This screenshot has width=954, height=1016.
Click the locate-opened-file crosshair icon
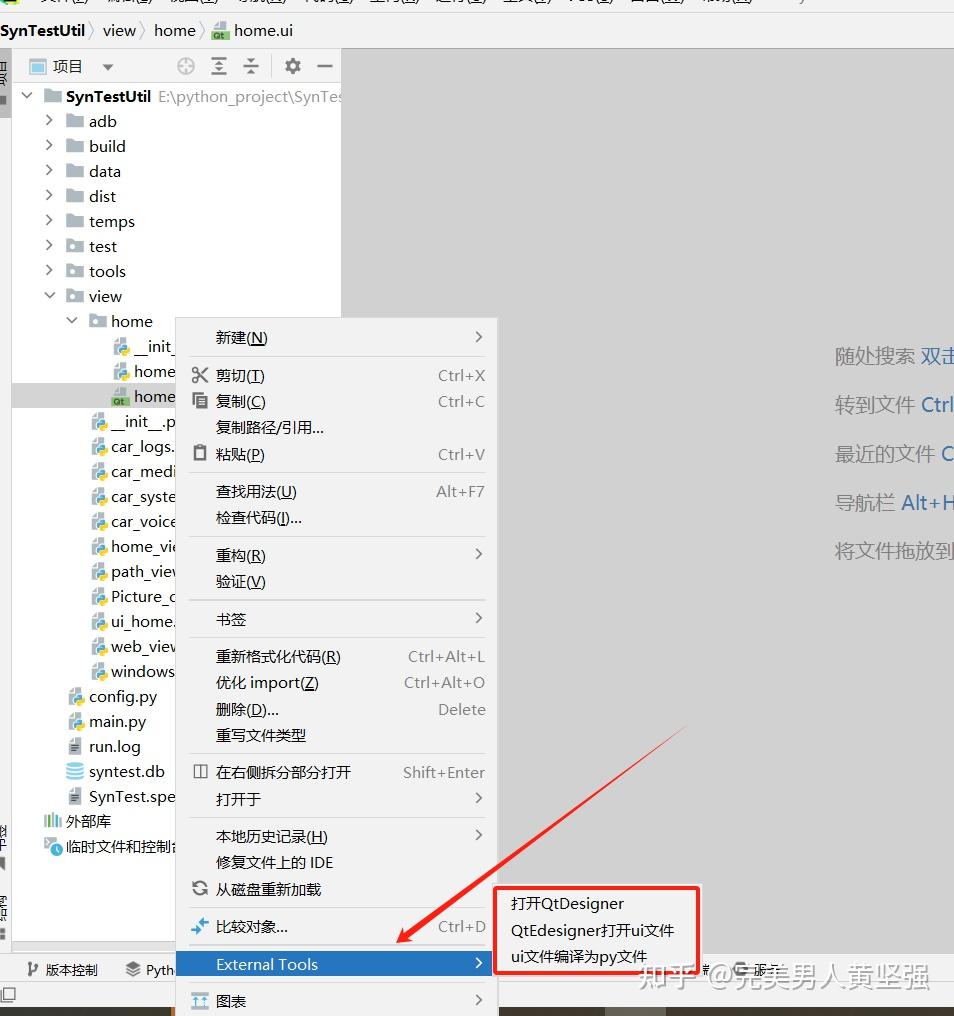pyautogui.click(x=185, y=66)
